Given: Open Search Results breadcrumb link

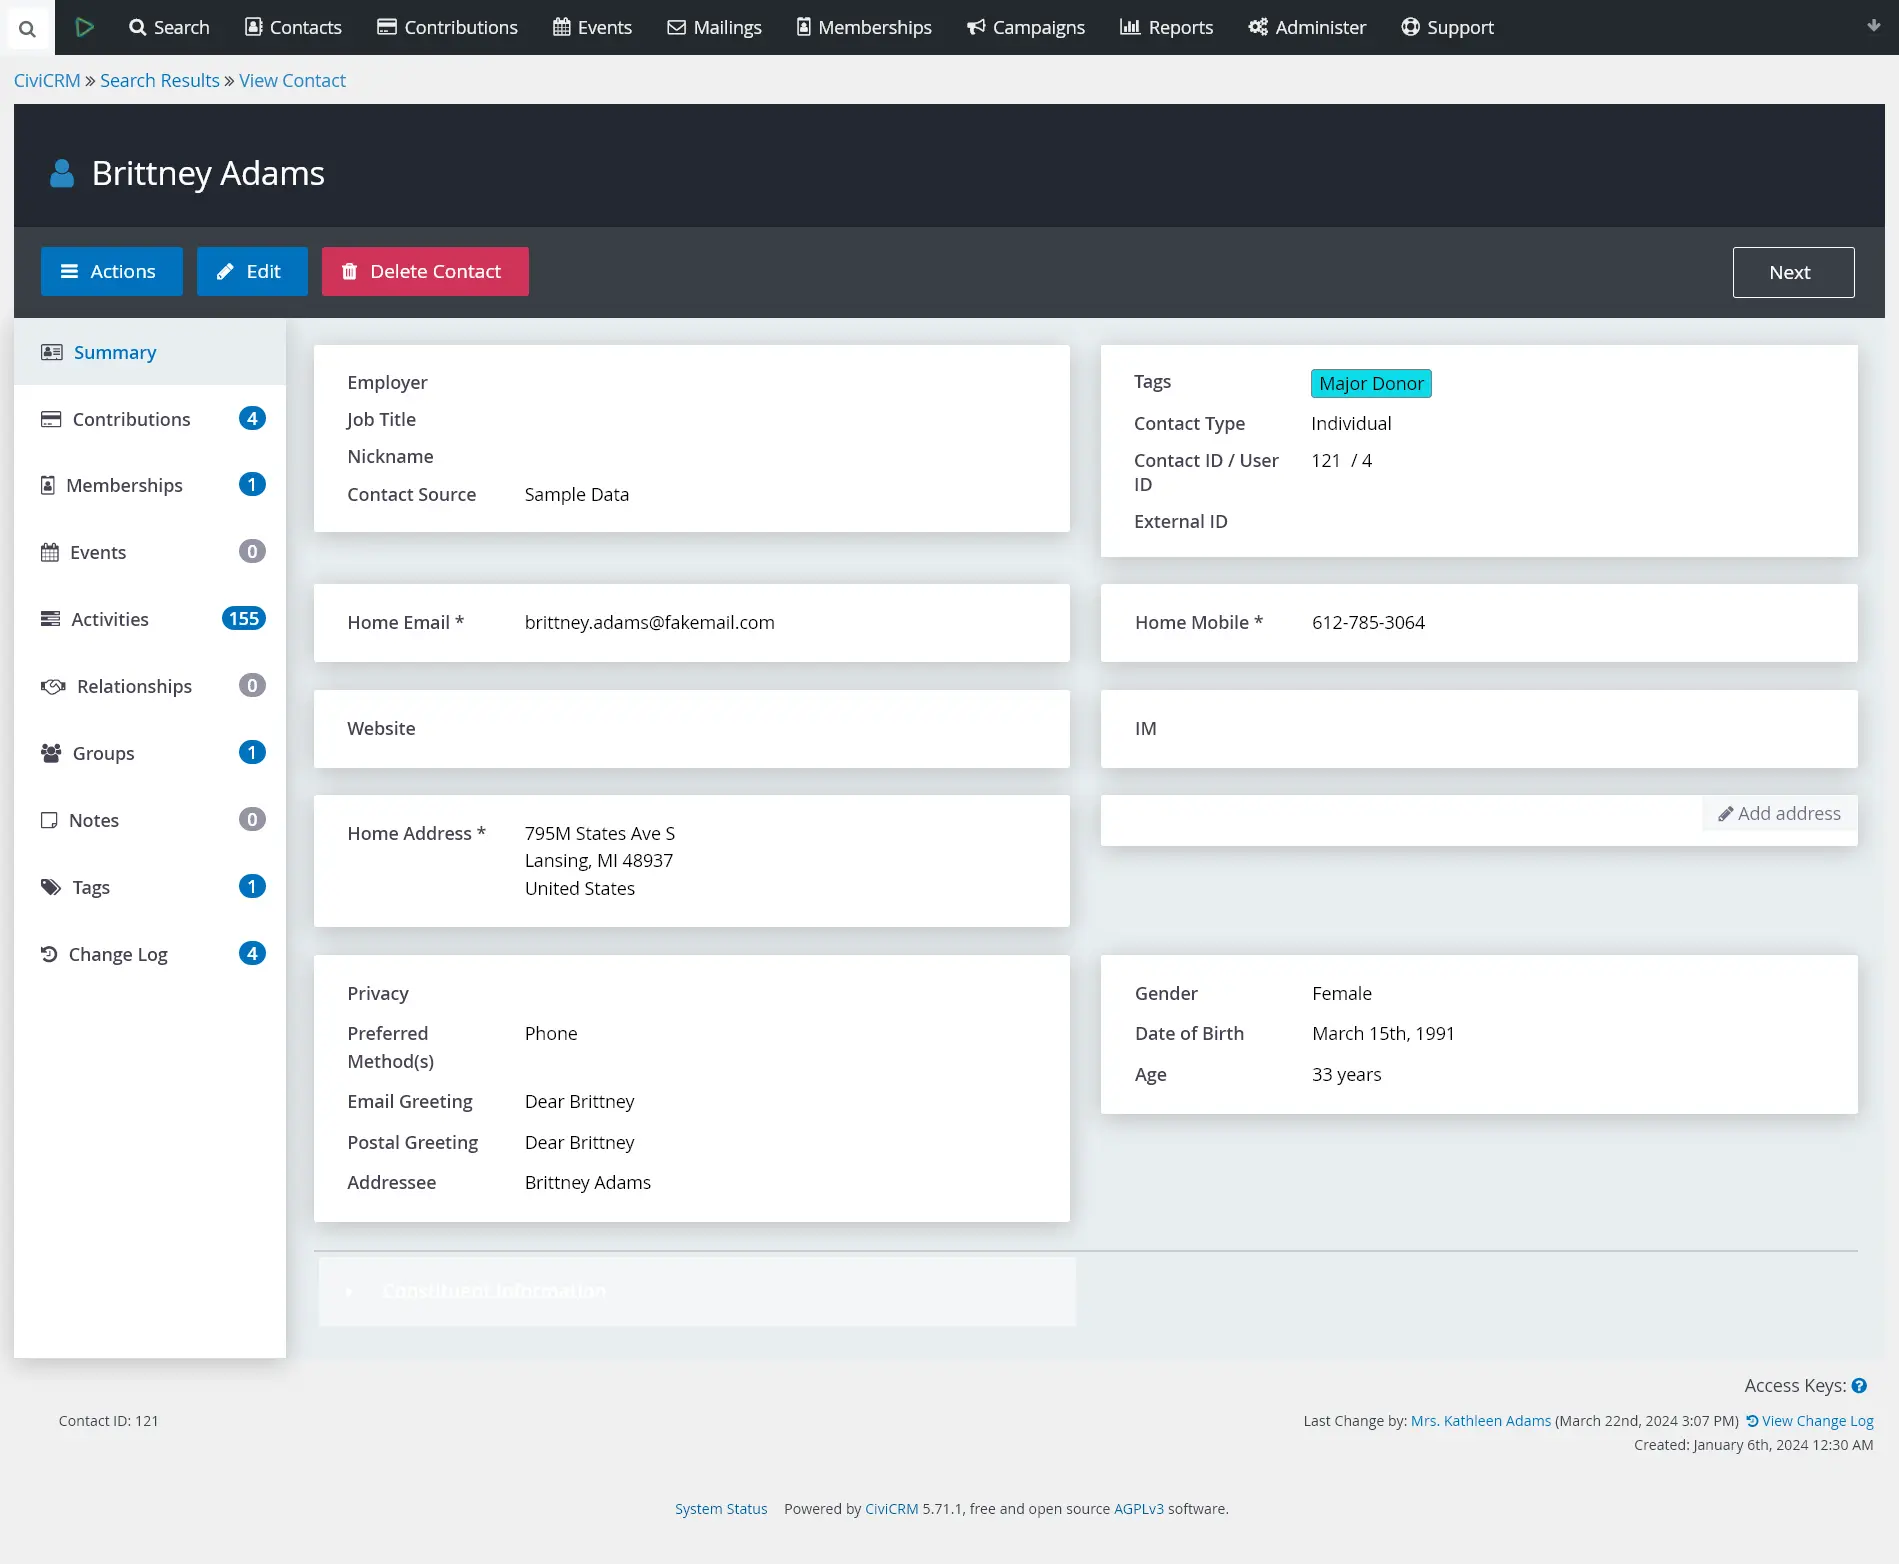Looking at the screenshot, I should [x=159, y=80].
